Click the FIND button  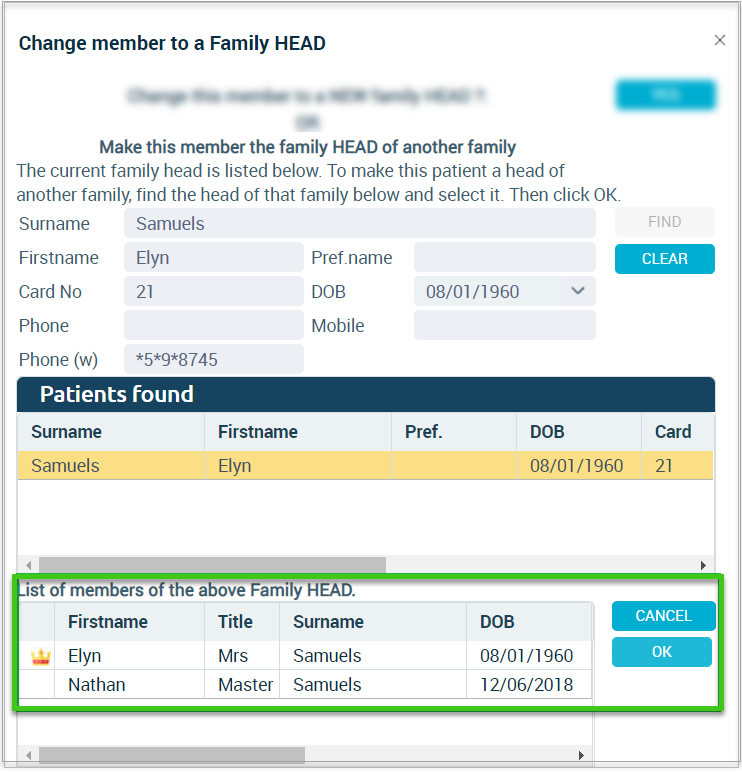[x=664, y=222]
